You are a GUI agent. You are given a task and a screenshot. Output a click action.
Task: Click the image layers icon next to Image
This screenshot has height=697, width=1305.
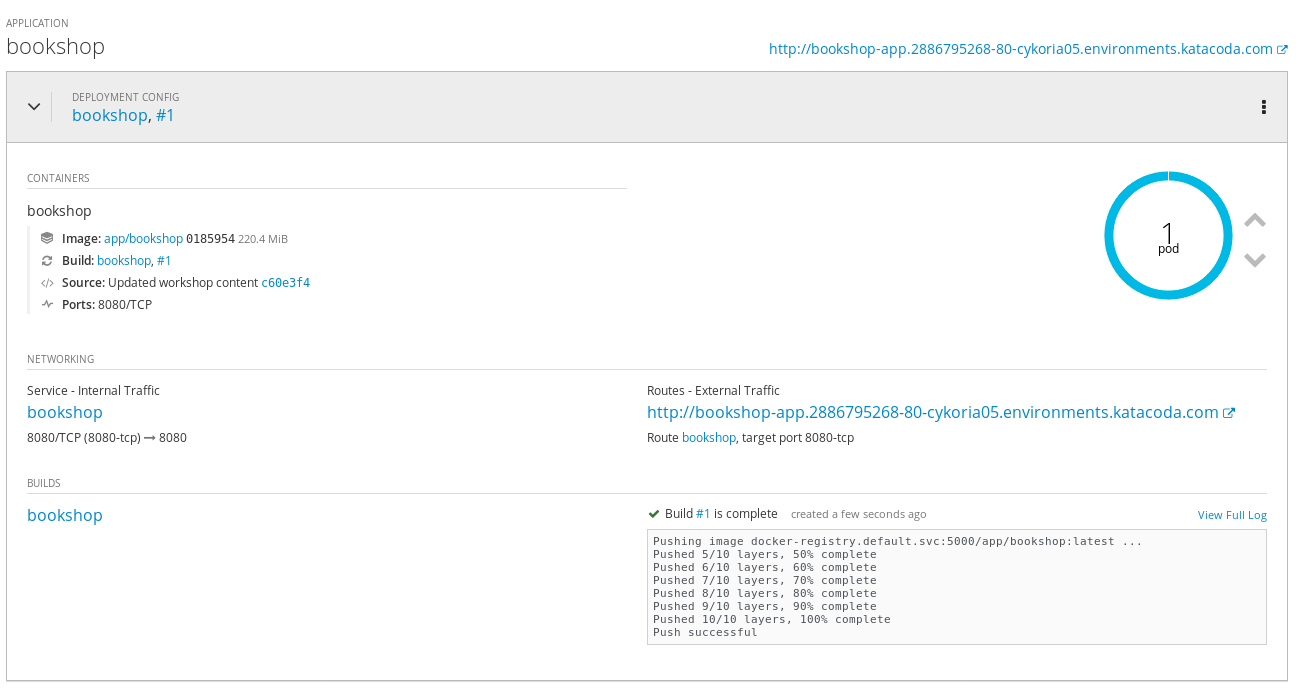click(47, 239)
